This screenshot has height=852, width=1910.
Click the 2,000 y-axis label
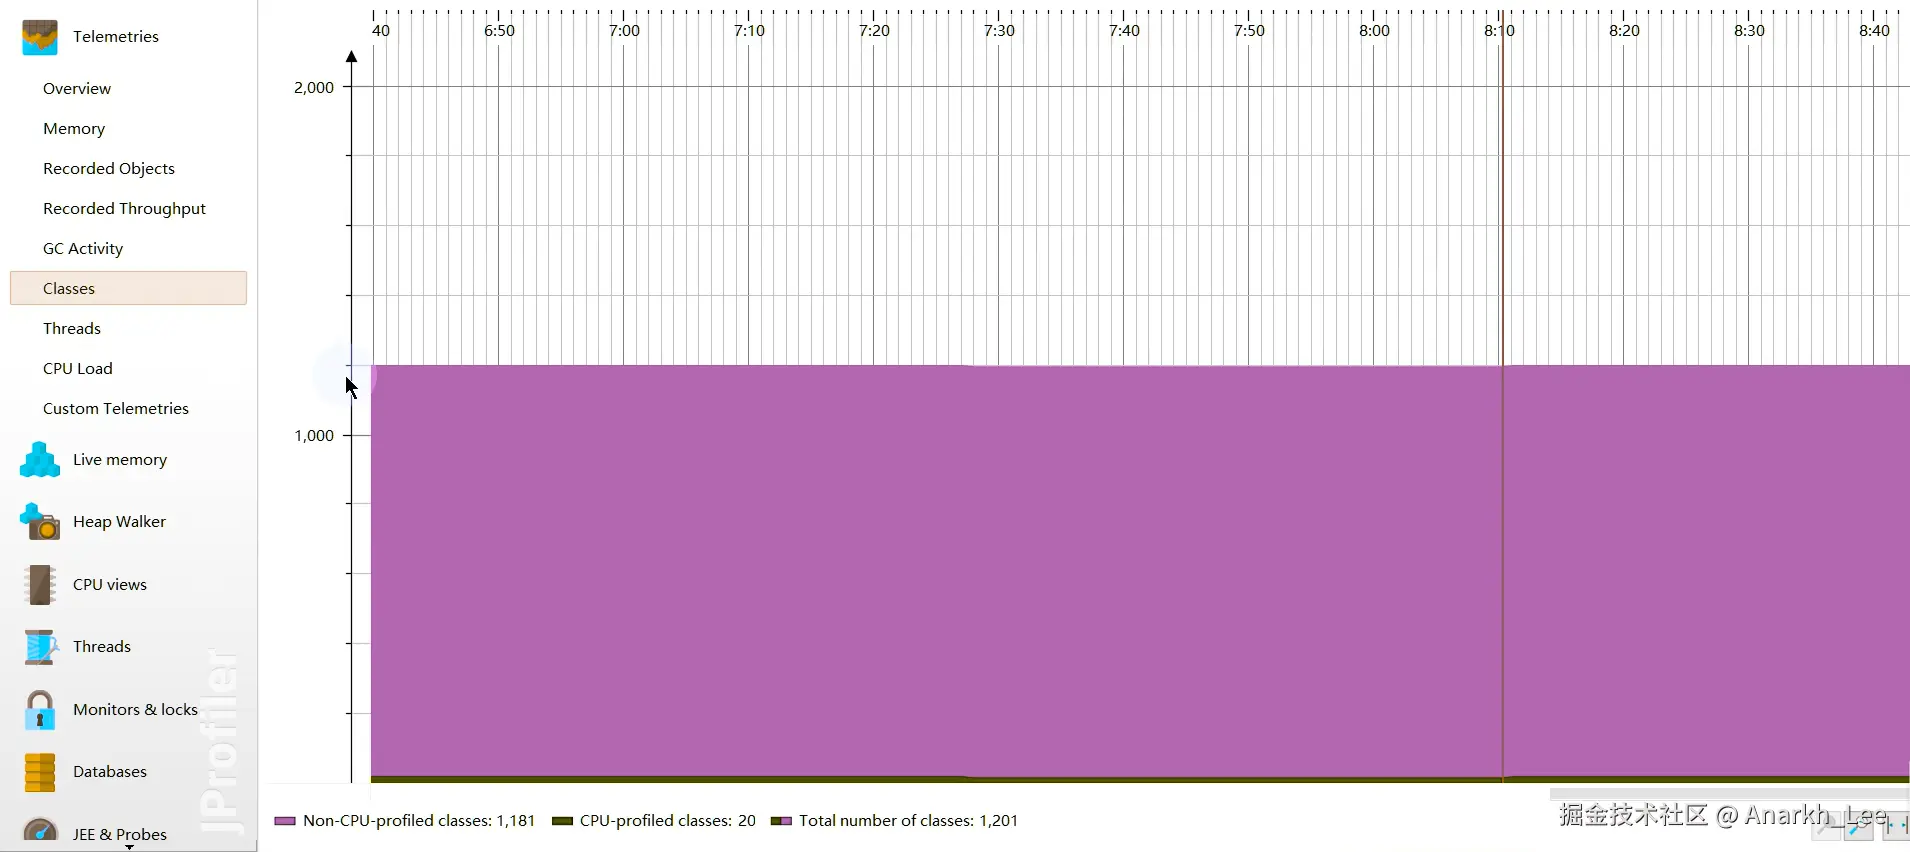(314, 88)
